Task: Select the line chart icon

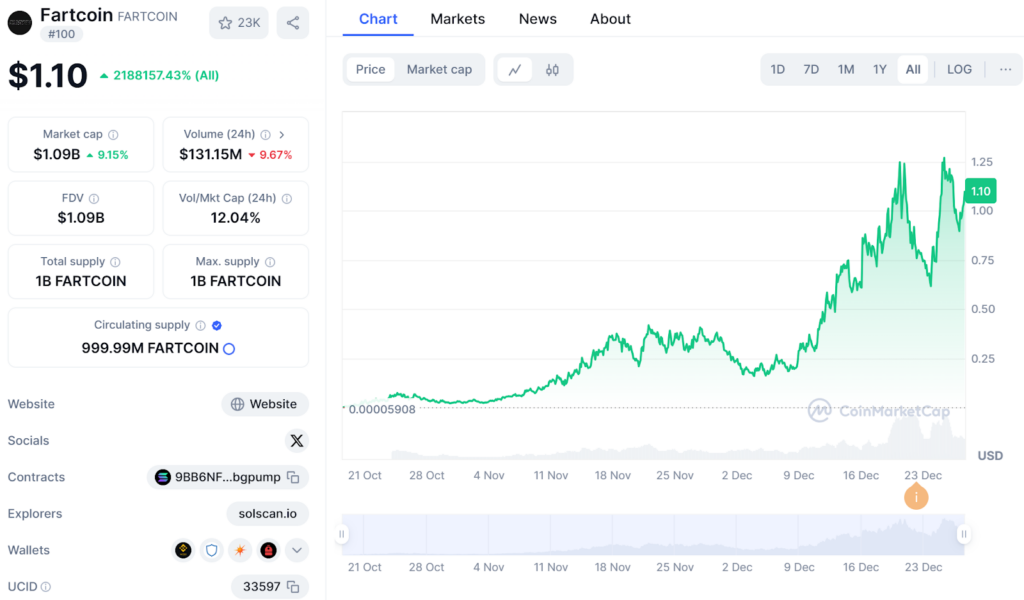Action: tap(515, 70)
